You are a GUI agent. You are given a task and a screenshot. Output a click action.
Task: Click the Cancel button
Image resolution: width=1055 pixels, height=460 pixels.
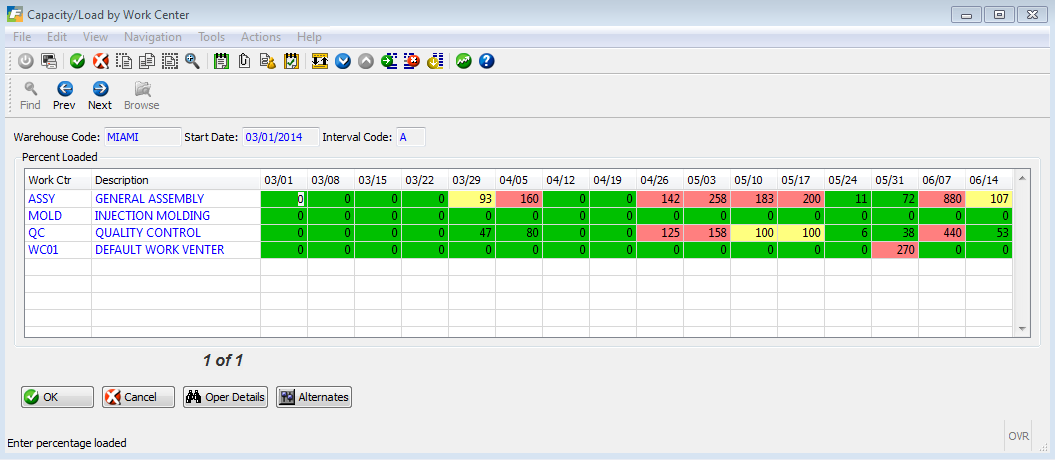click(138, 397)
